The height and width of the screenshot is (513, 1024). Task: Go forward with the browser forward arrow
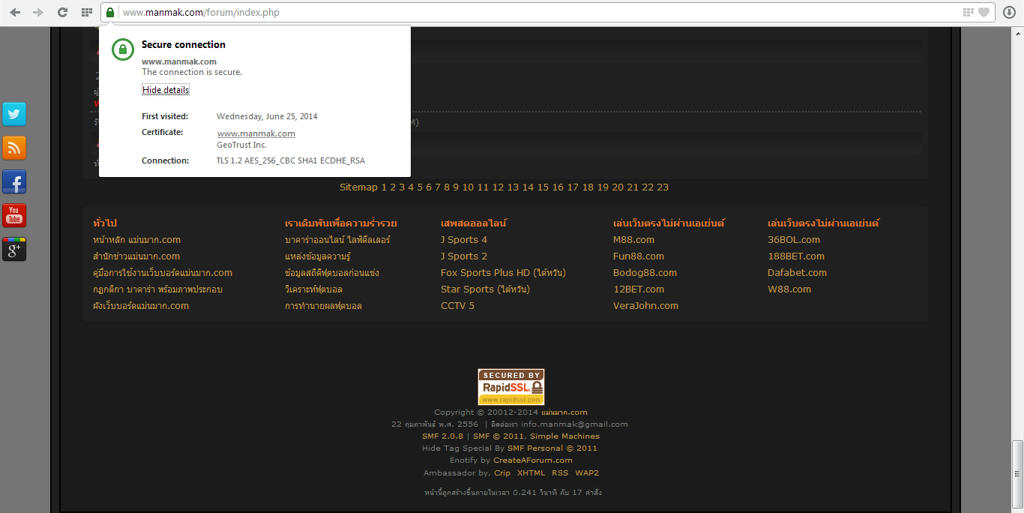point(38,12)
